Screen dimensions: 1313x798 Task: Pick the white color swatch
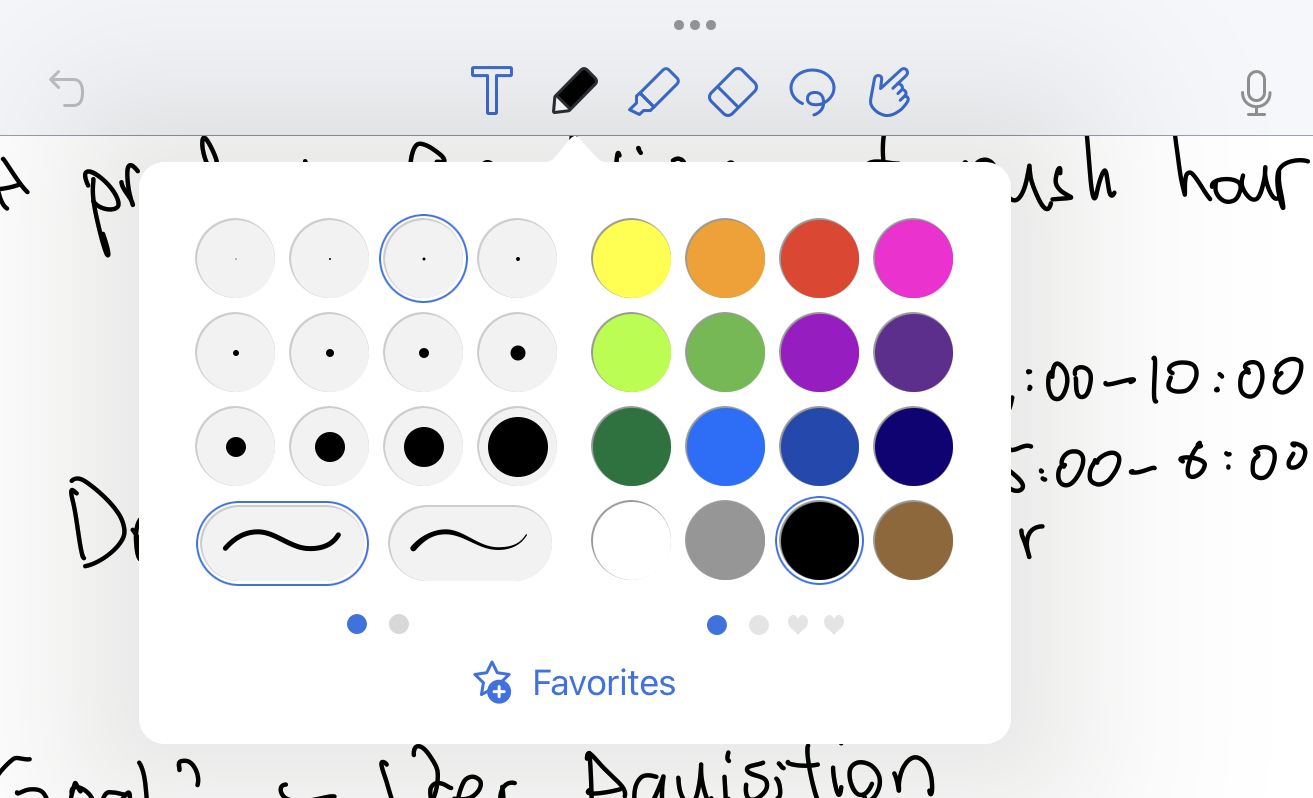(631, 541)
